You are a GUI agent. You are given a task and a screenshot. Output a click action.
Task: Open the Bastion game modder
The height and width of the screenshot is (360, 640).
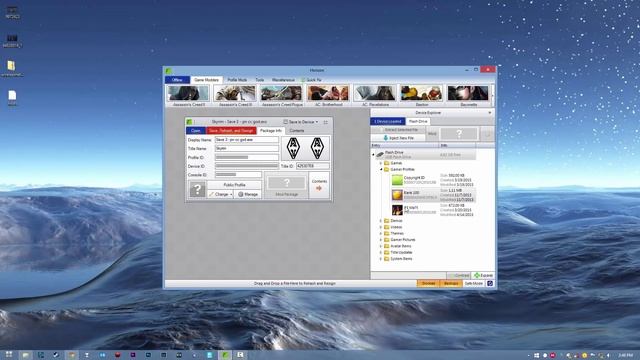pyautogui.click(x=422, y=96)
